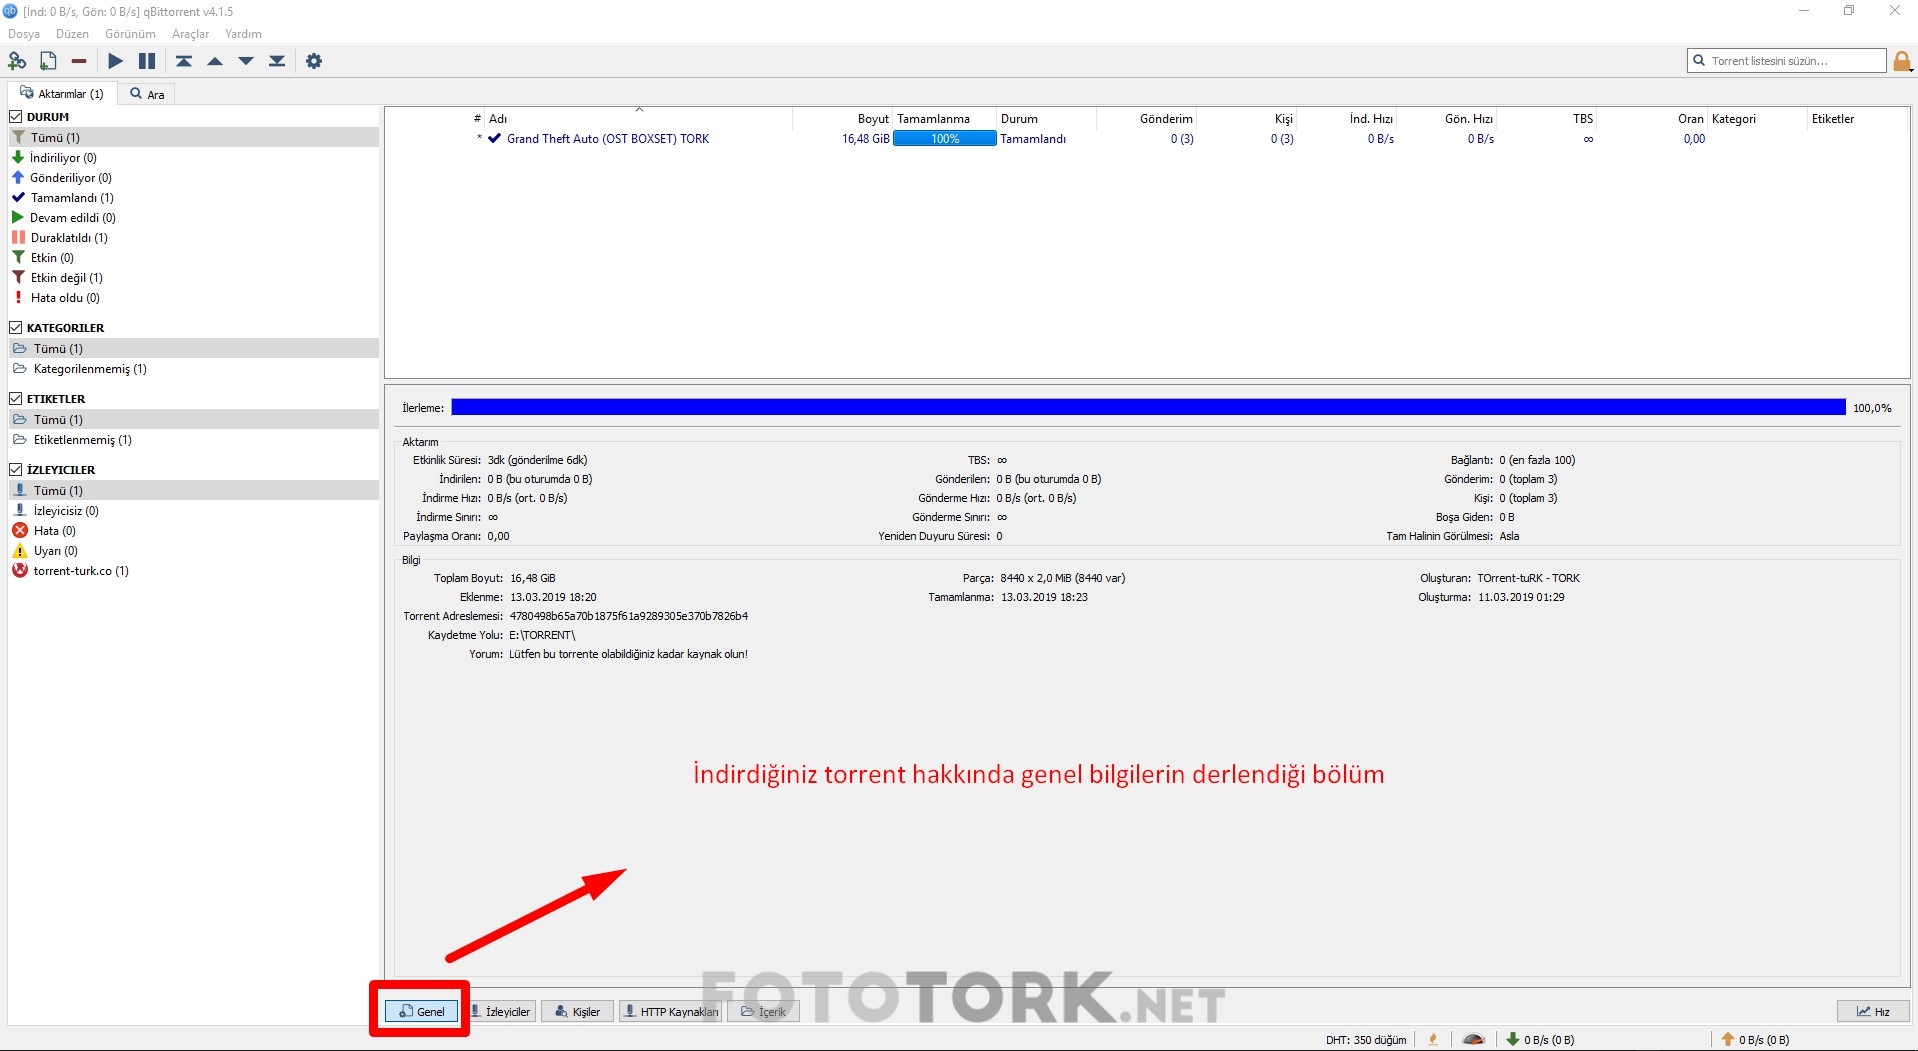The image size is (1918, 1051).
Task: Click the blue İlerleme progress bar
Action: tap(1148, 407)
